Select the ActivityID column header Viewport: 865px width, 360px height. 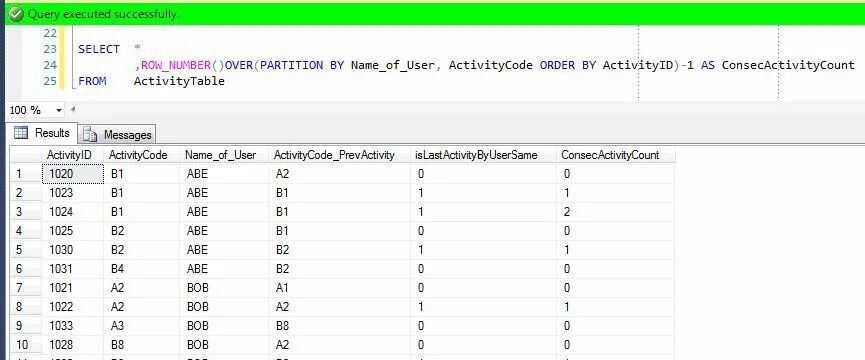coord(73,155)
